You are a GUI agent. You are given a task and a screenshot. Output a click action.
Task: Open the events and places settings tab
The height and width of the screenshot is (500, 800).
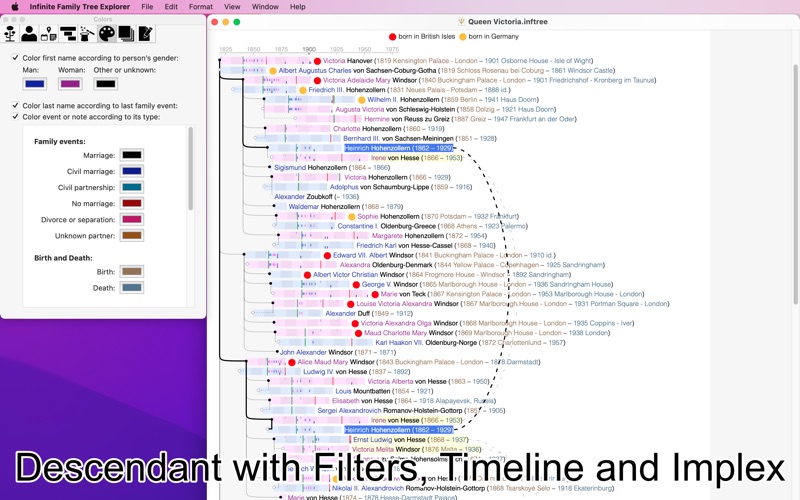click(48, 34)
